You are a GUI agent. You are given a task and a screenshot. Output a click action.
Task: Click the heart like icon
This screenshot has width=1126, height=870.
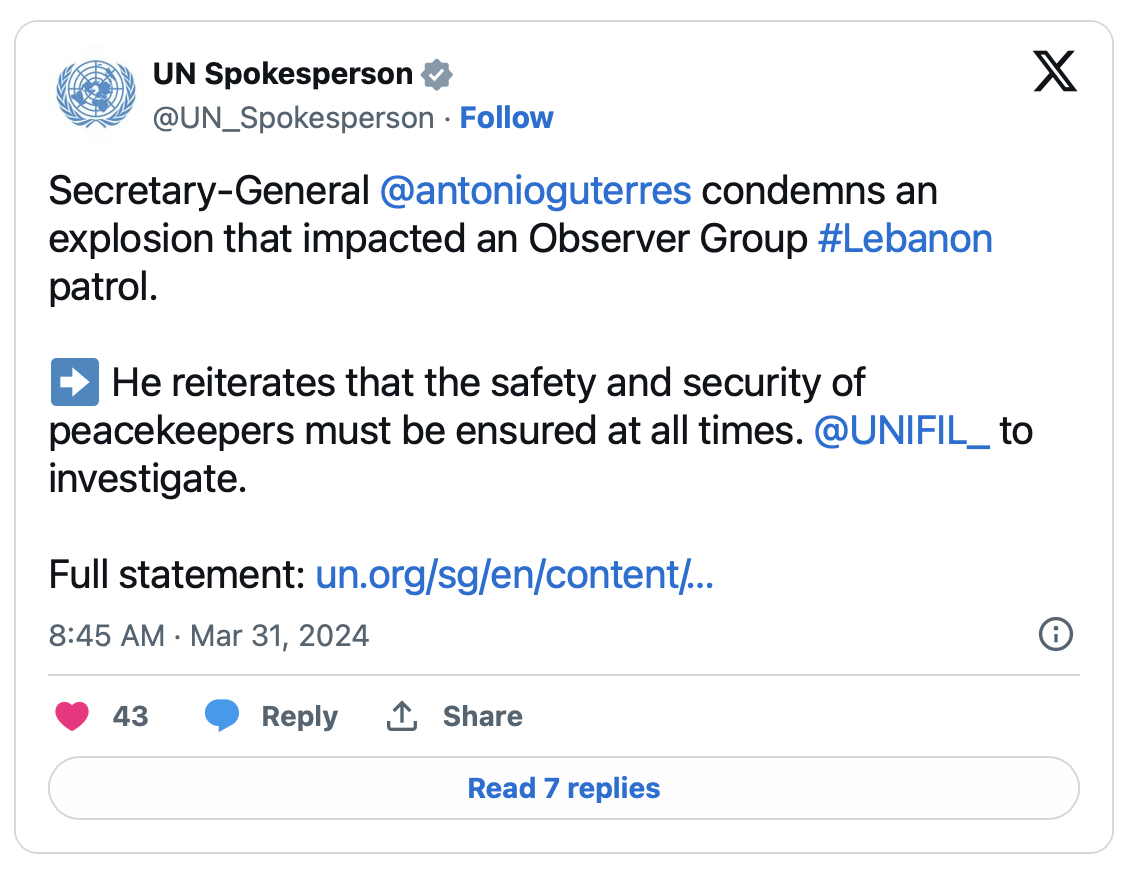72,716
